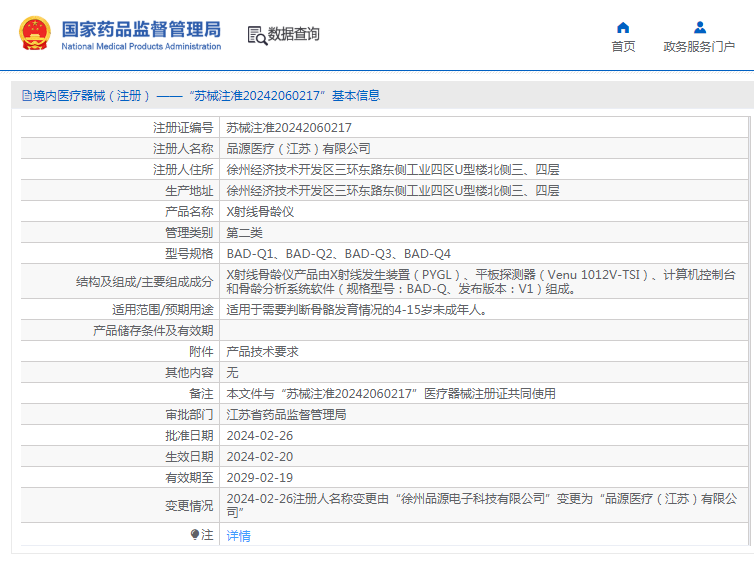
Task: Open the 数据查询 search icon
Action: (257, 36)
